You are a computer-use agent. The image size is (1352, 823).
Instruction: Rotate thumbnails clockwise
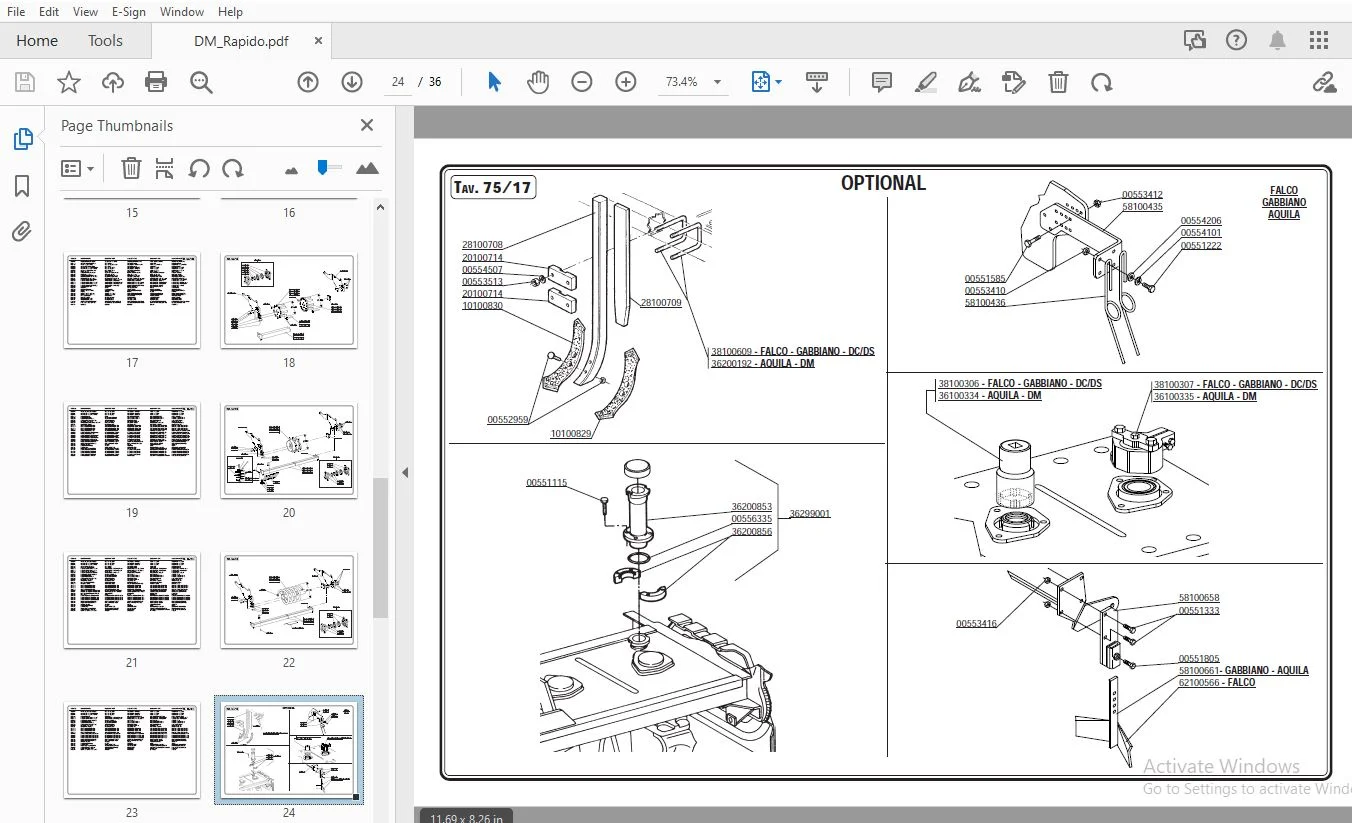[x=233, y=168]
